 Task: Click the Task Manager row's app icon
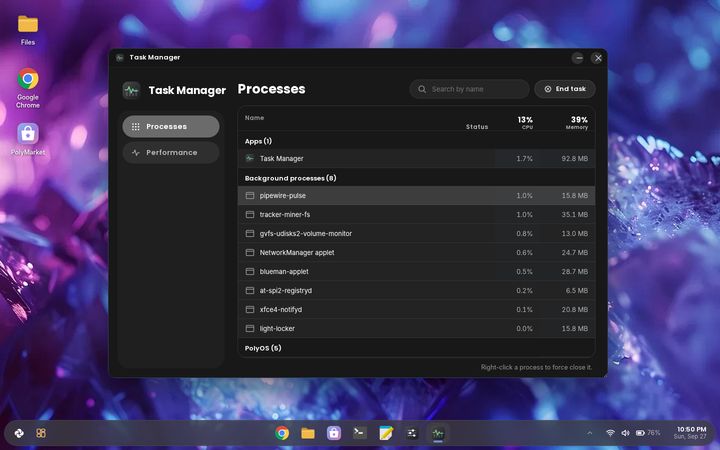click(x=250, y=158)
